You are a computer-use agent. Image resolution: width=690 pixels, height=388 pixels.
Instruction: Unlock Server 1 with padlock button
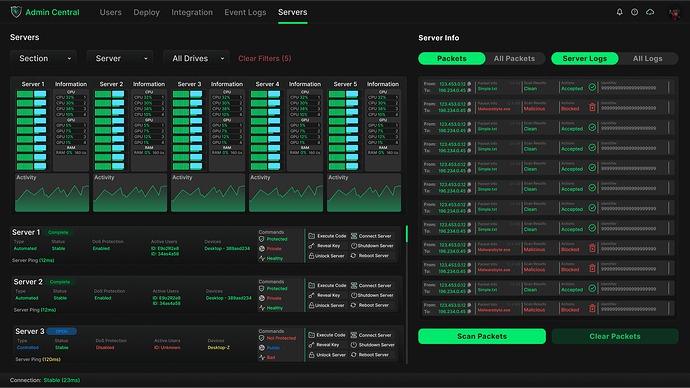coord(326,256)
